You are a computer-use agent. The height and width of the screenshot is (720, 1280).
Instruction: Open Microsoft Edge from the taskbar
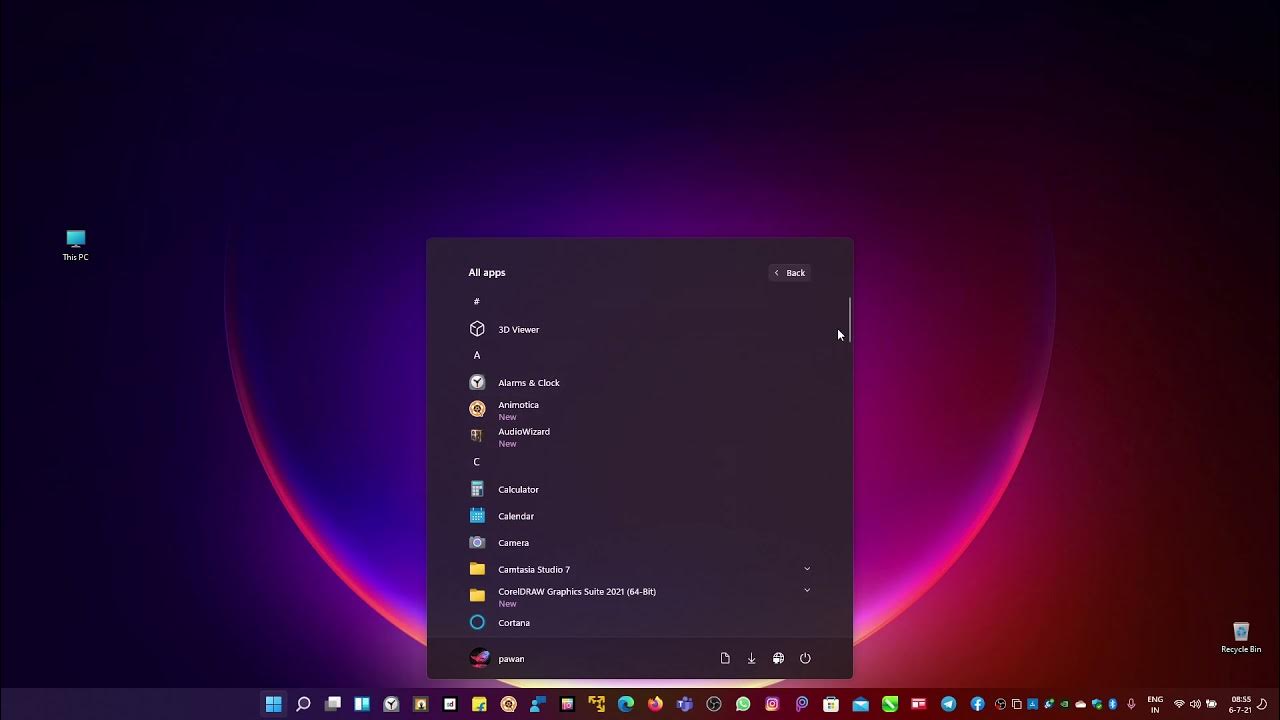point(626,704)
